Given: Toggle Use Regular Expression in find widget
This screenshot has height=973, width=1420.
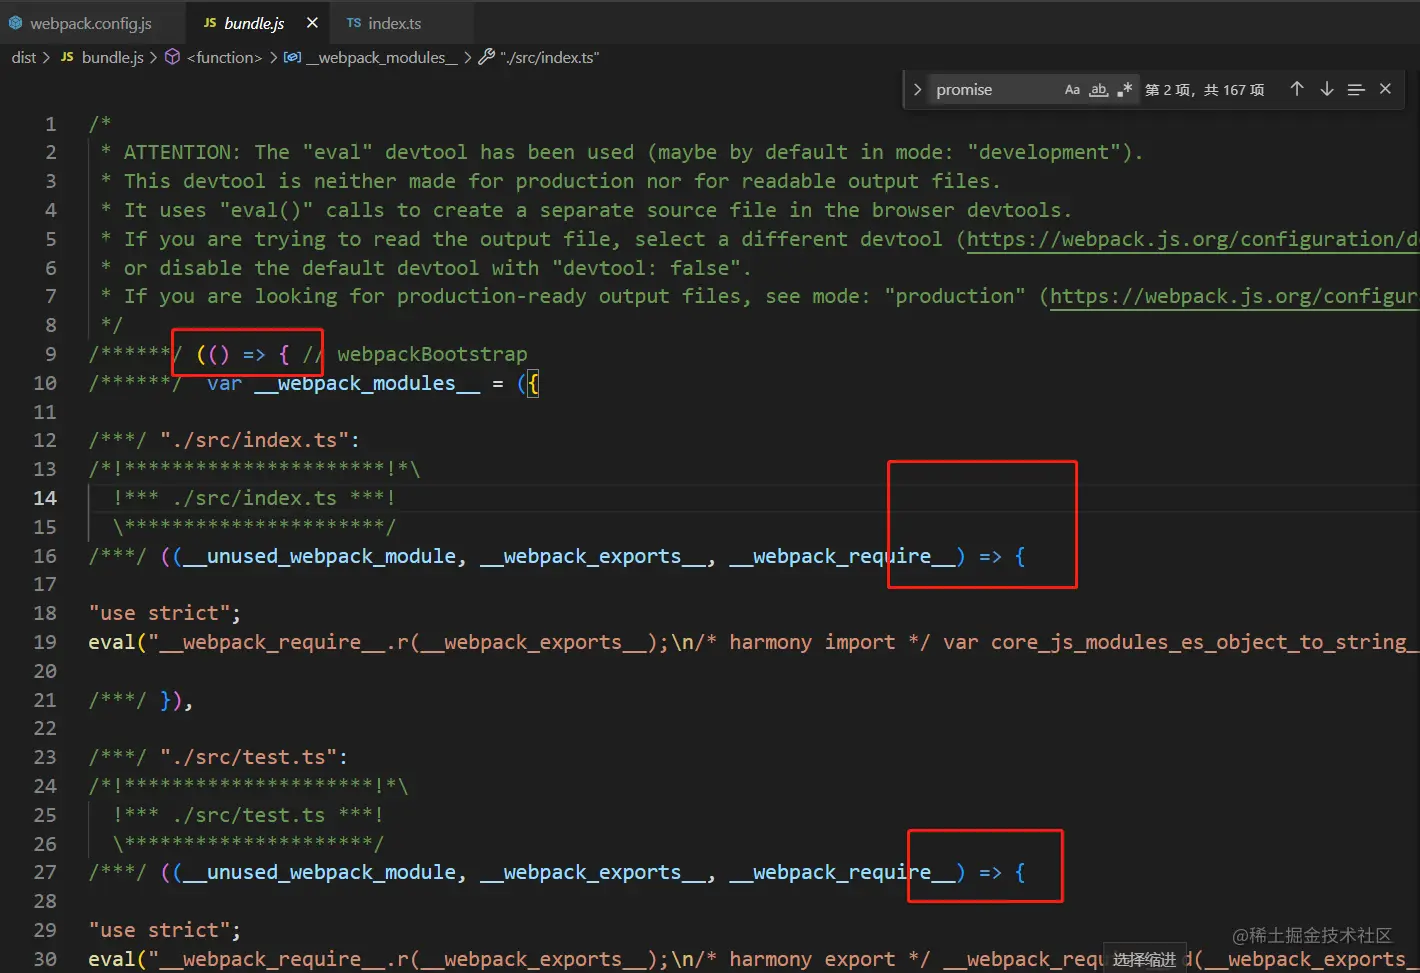Looking at the screenshot, I should (x=1125, y=90).
